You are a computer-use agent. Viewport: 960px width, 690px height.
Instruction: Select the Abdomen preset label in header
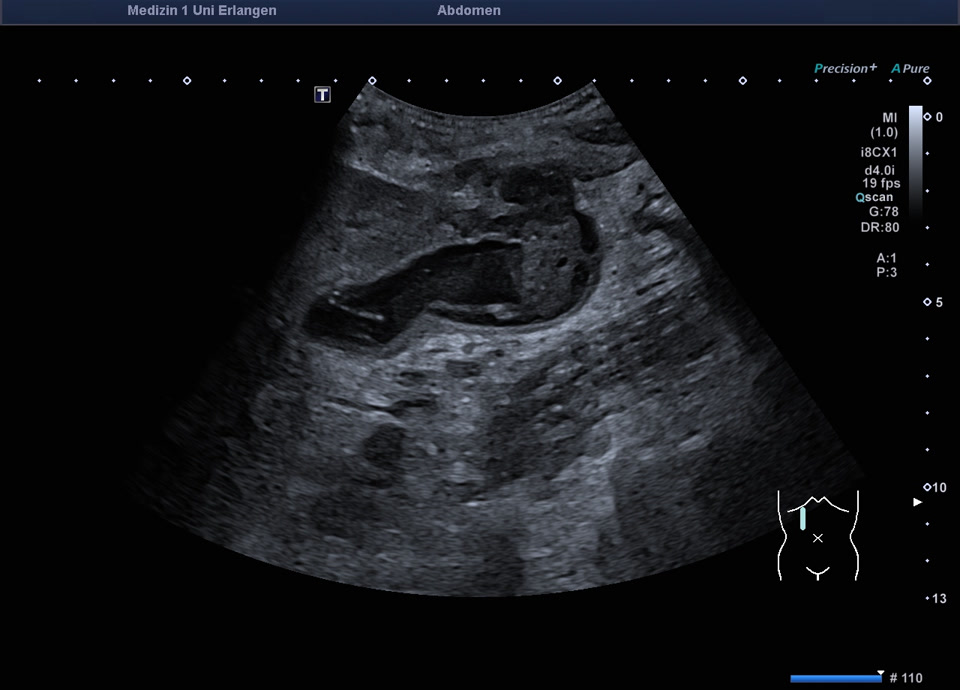pos(469,11)
